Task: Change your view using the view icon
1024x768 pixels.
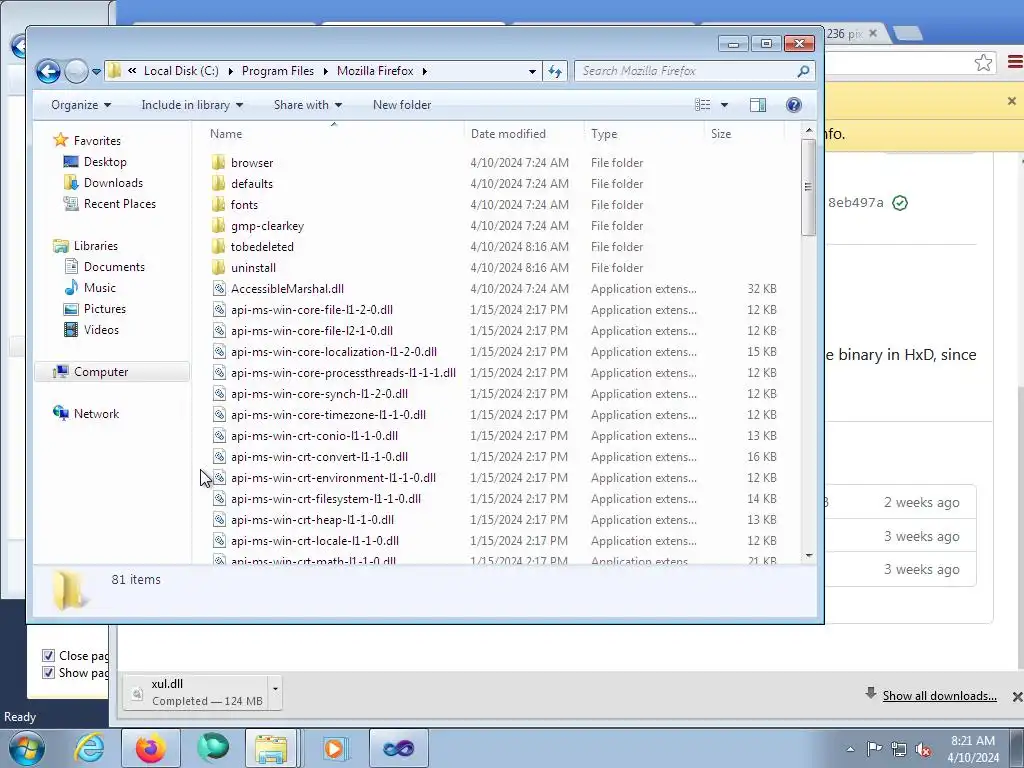Action: (x=703, y=105)
